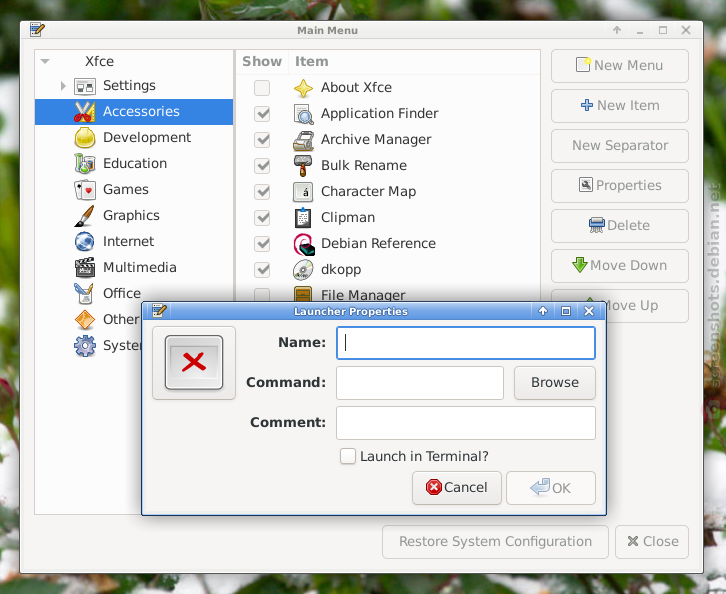Select Character Map item text

[x=369, y=192]
